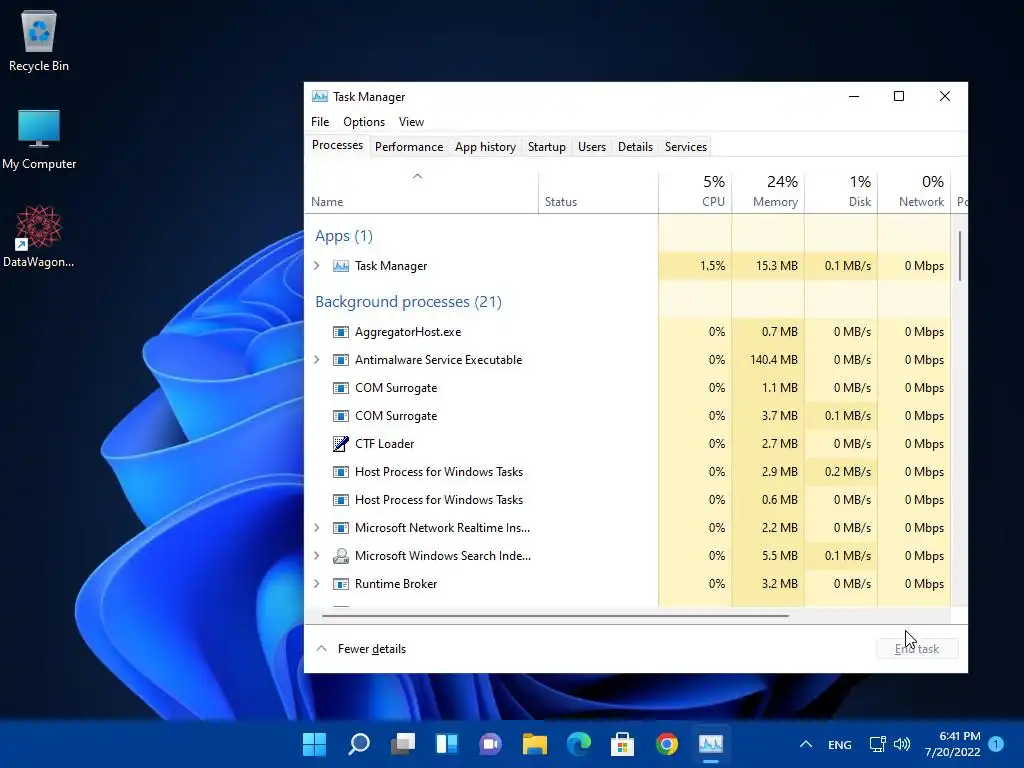Click the Task Manager taskbar icon

point(711,744)
